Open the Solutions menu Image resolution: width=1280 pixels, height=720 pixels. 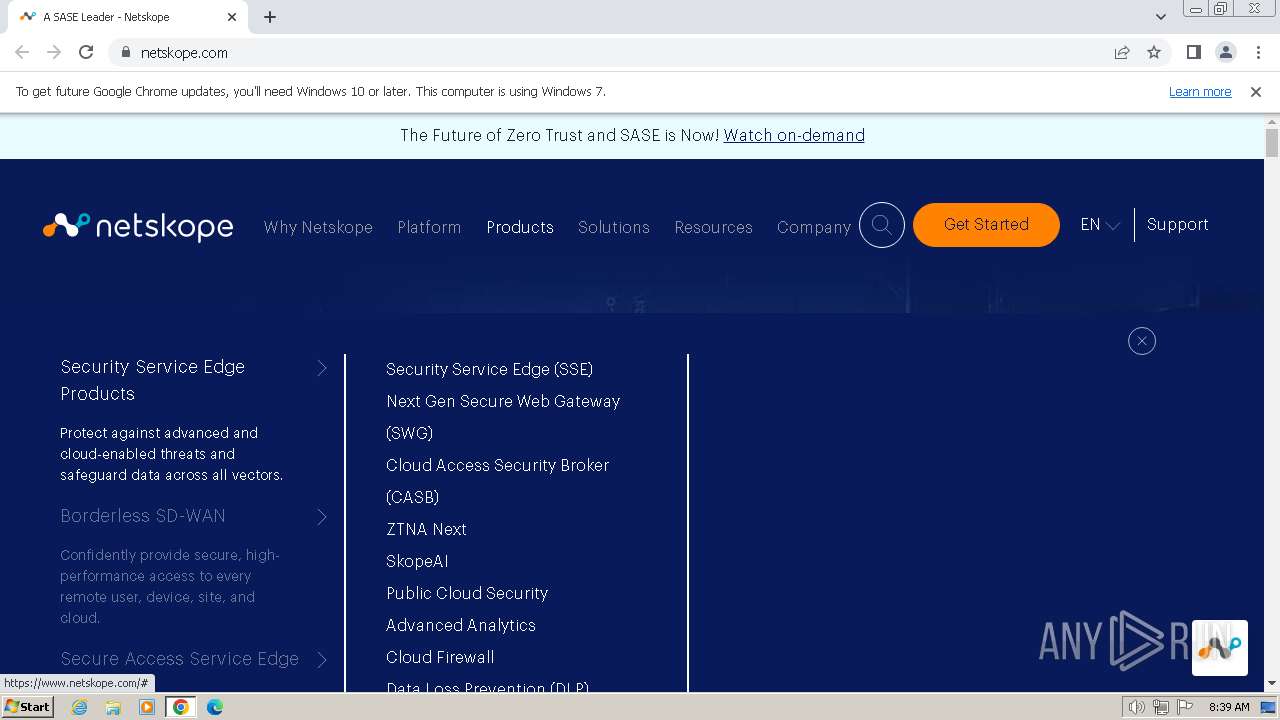(614, 227)
